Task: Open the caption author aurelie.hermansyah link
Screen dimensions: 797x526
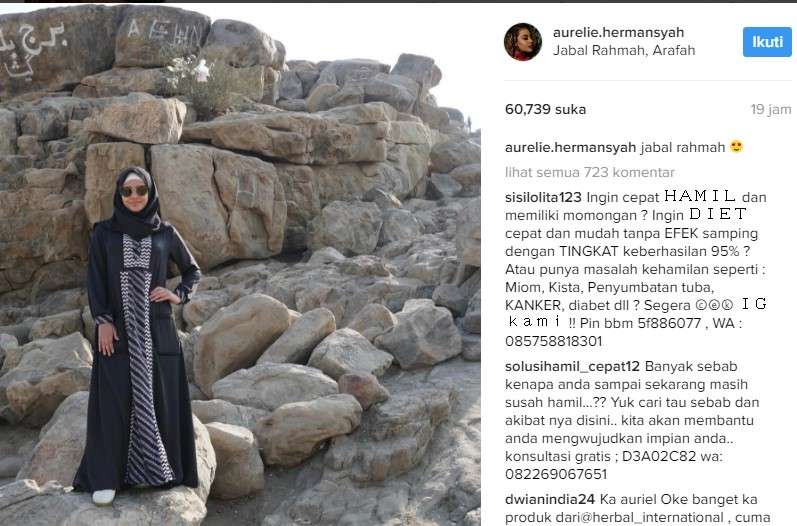Action: tap(570, 147)
